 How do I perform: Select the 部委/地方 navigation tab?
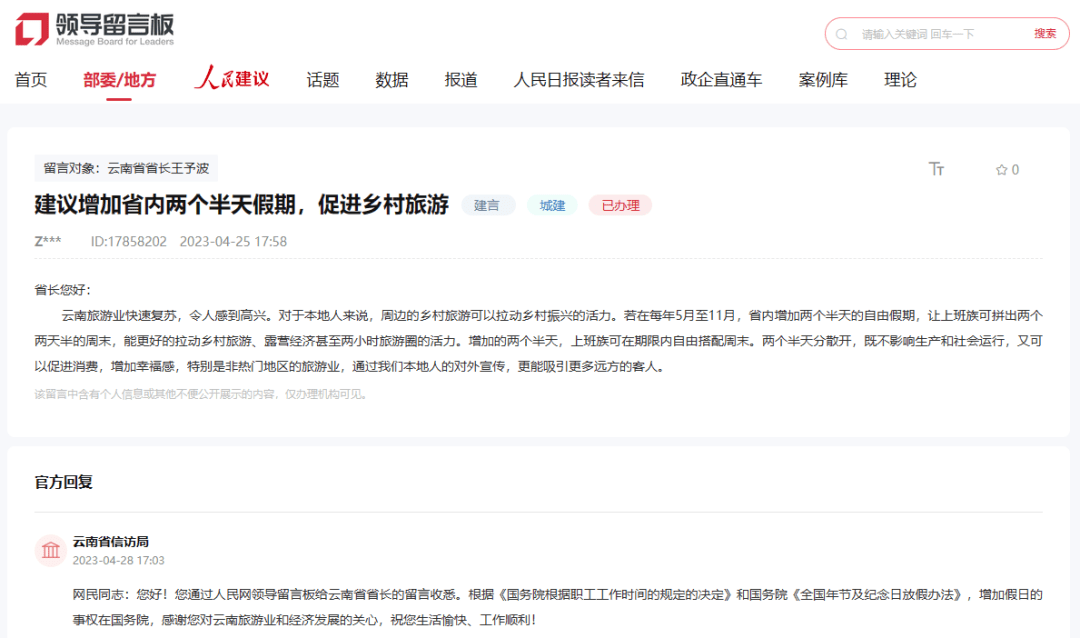coord(119,80)
